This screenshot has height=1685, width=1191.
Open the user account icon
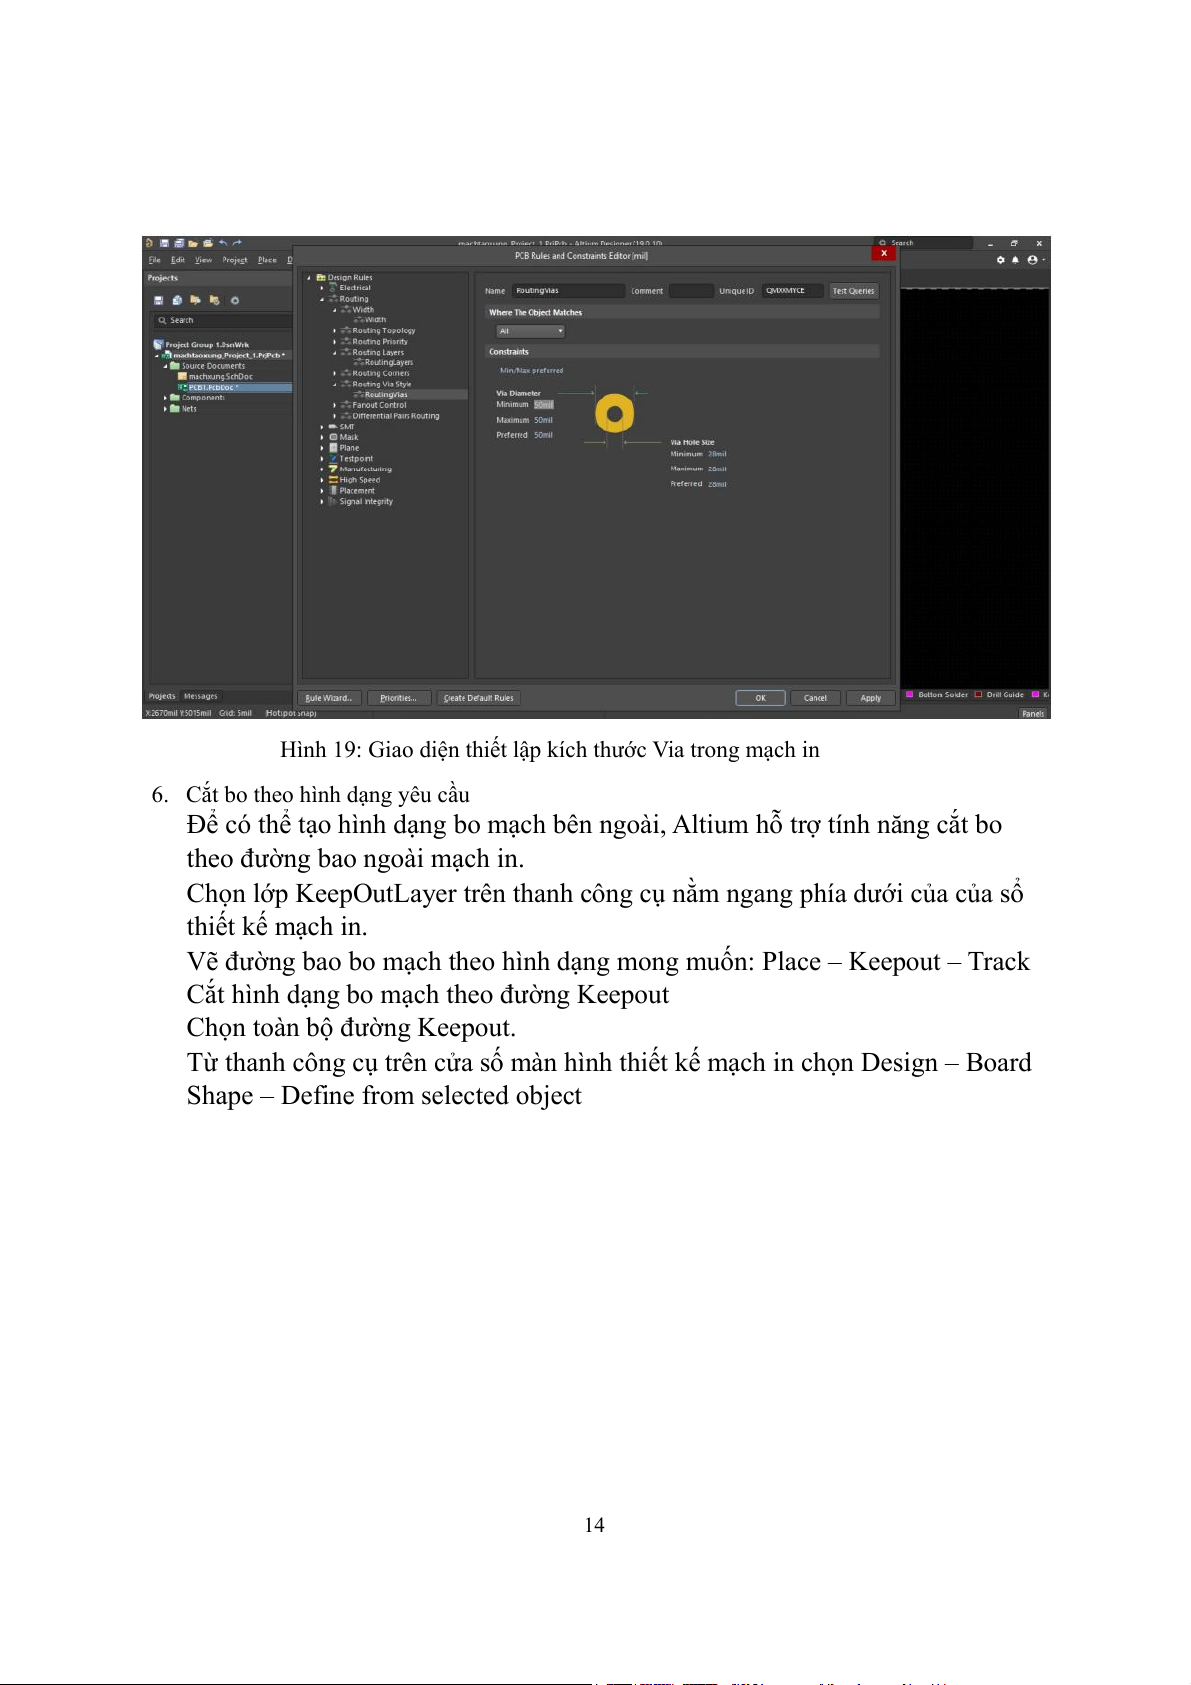1032,260
